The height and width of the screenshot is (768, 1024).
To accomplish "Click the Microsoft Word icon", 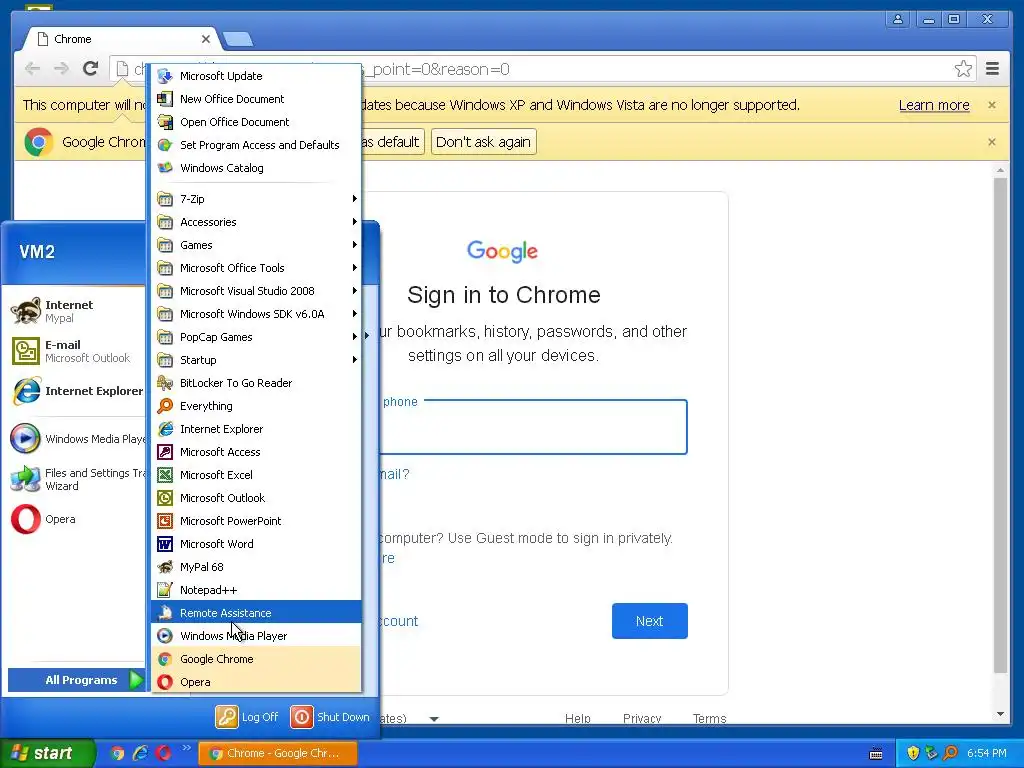I will tap(165, 544).
